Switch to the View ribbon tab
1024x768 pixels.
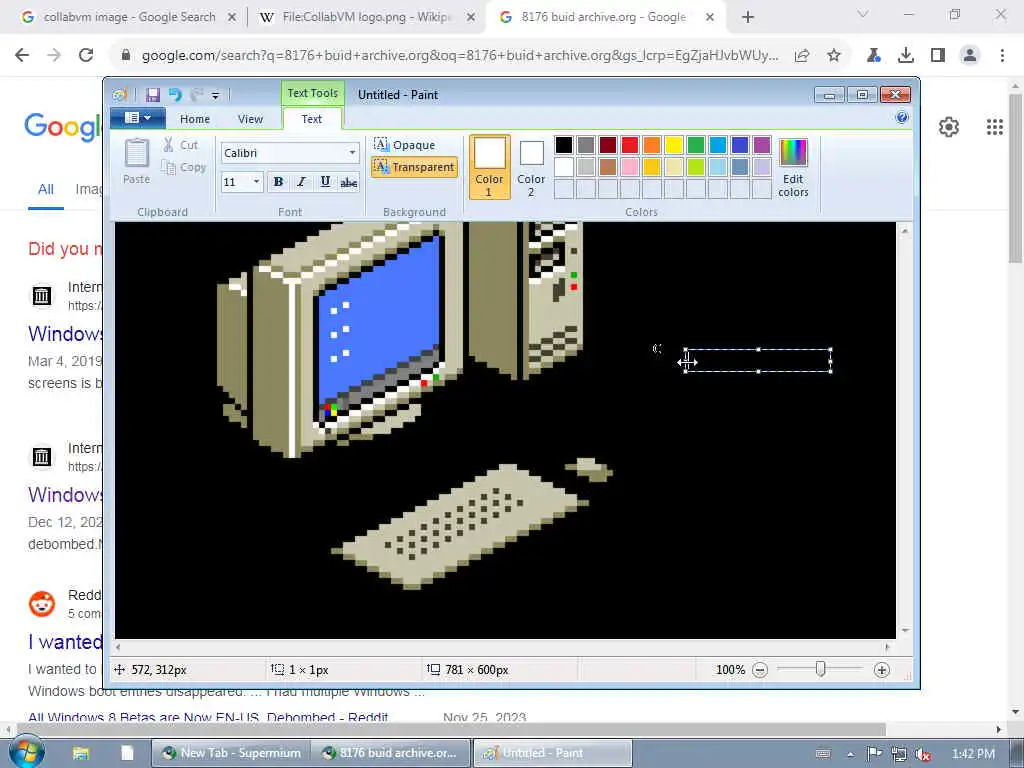[250, 119]
